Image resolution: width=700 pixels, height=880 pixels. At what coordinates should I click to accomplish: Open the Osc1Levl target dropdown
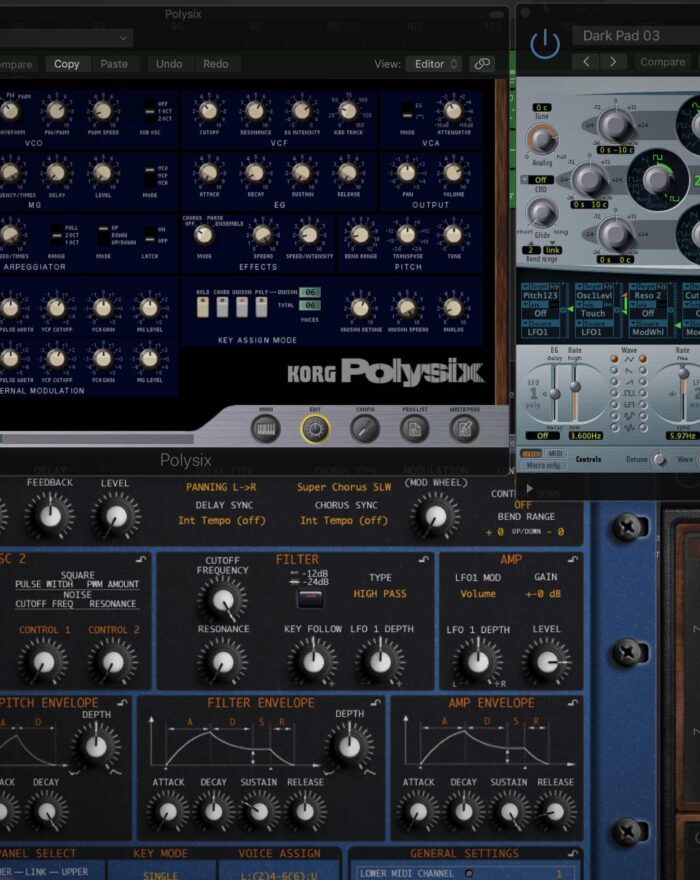(x=594, y=295)
